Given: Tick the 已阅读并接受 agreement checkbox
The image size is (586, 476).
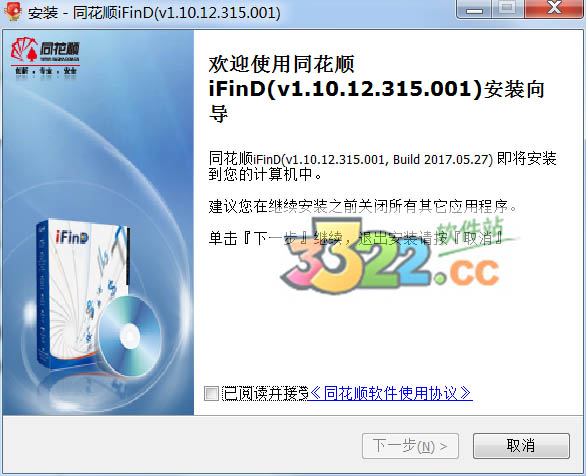Looking at the screenshot, I should pos(212,393).
